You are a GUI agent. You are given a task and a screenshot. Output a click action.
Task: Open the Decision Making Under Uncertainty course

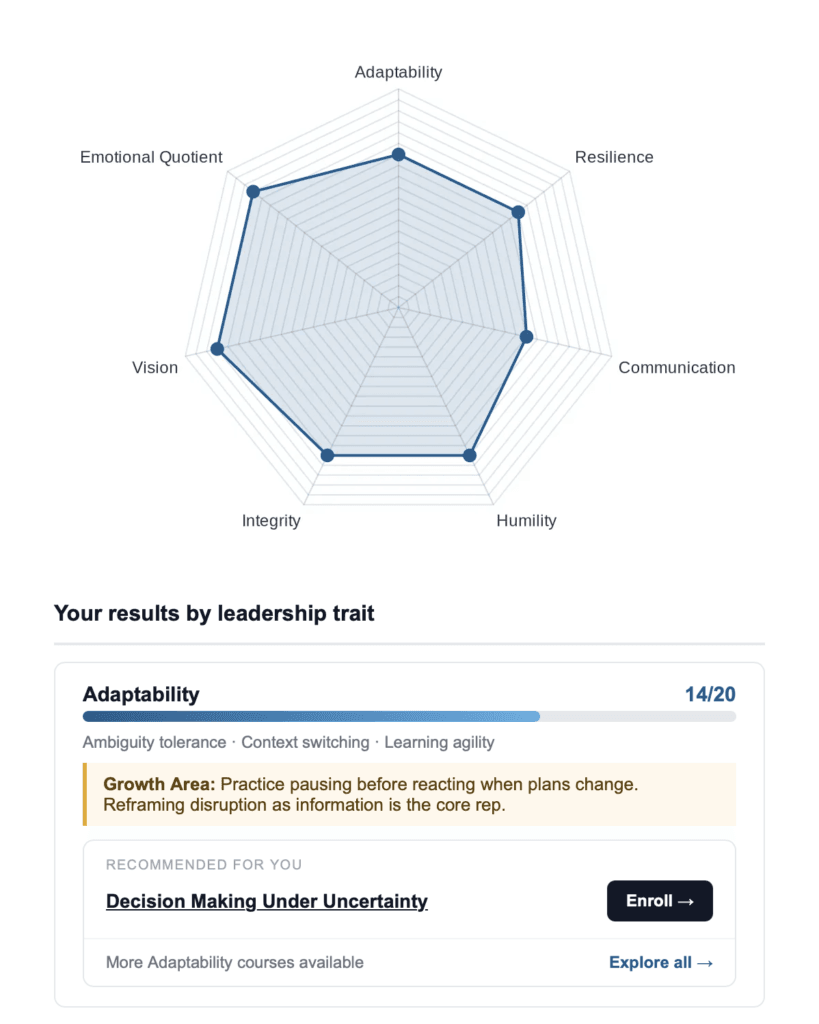pyautogui.click(x=267, y=901)
